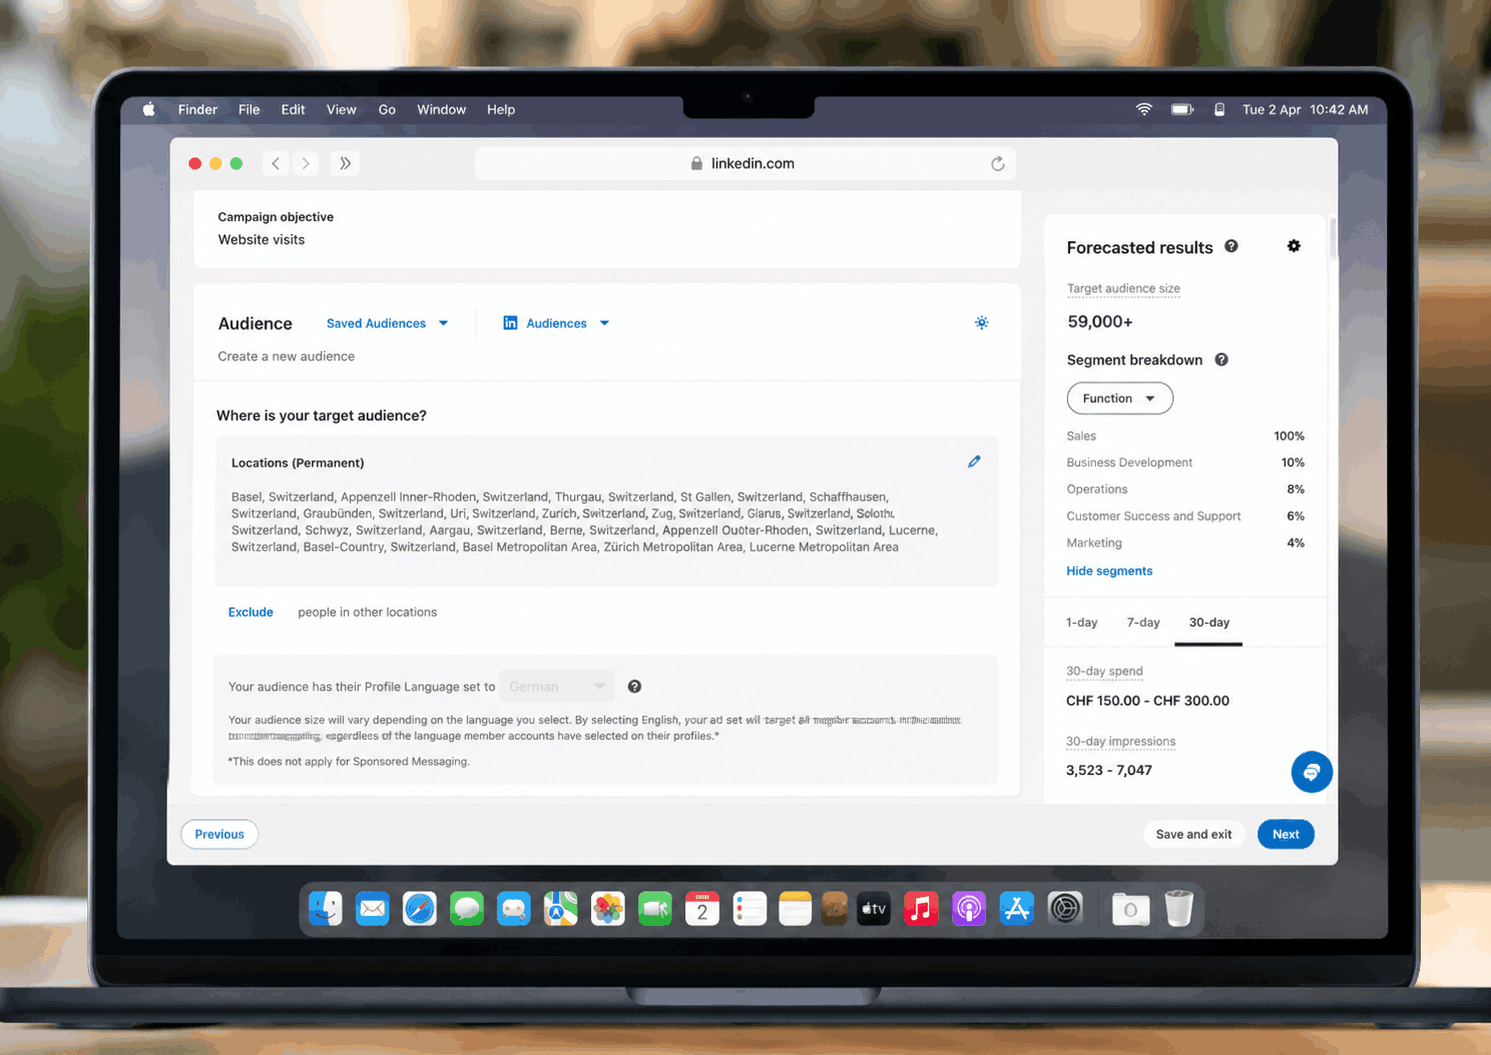Launch Maps from the Dock
Image resolution: width=1491 pixels, height=1055 pixels.
(x=561, y=908)
